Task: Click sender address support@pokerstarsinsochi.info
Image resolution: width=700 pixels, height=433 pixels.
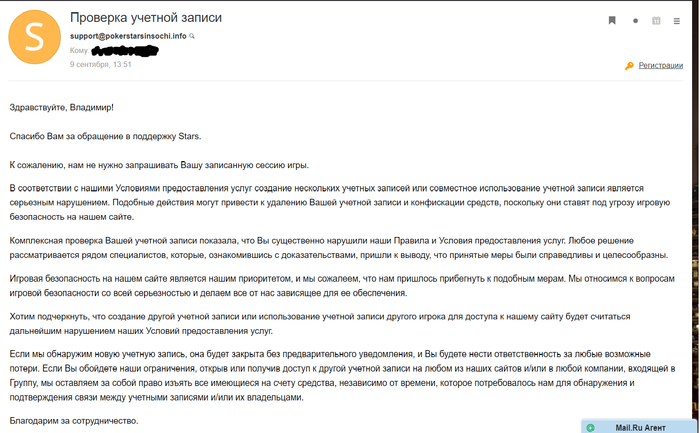Action: point(128,36)
